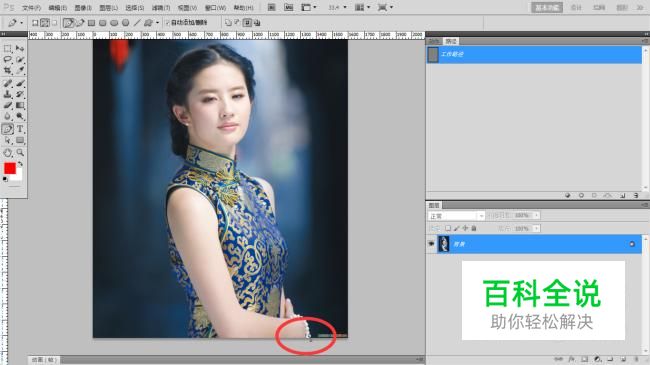Image resolution: width=650 pixels, height=365 pixels.
Task: Select the Hand tool
Action: click(x=7, y=153)
